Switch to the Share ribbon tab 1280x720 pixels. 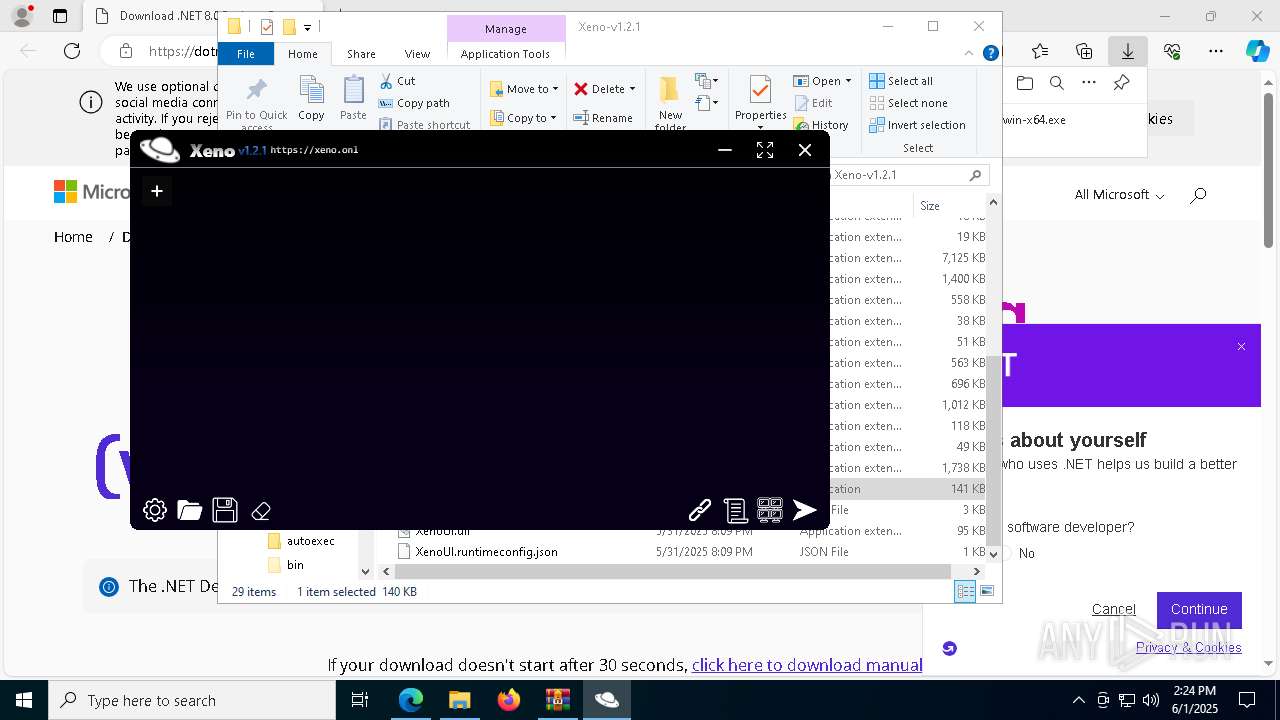[x=361, y=54]
